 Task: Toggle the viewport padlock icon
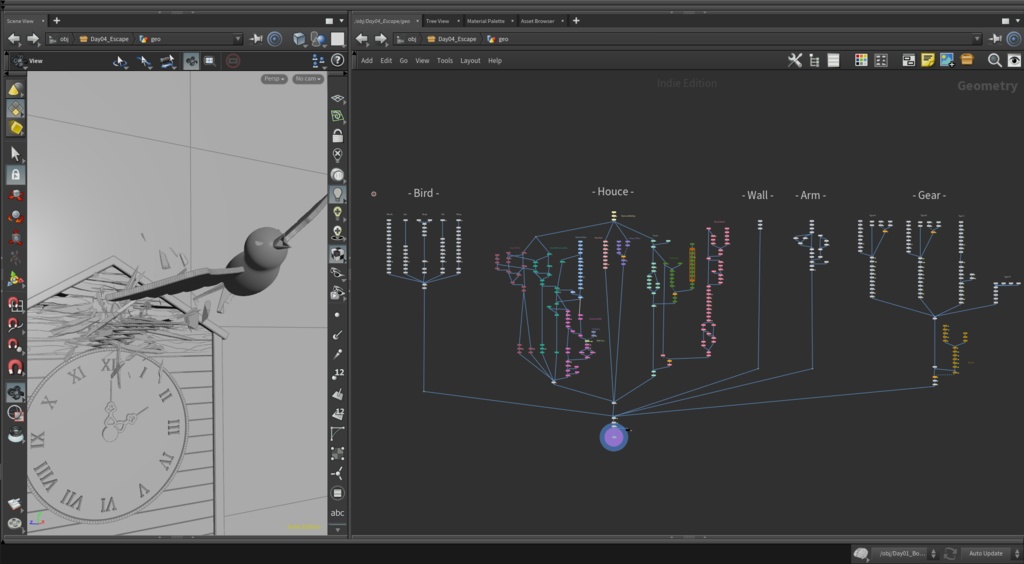click(338, 135)
